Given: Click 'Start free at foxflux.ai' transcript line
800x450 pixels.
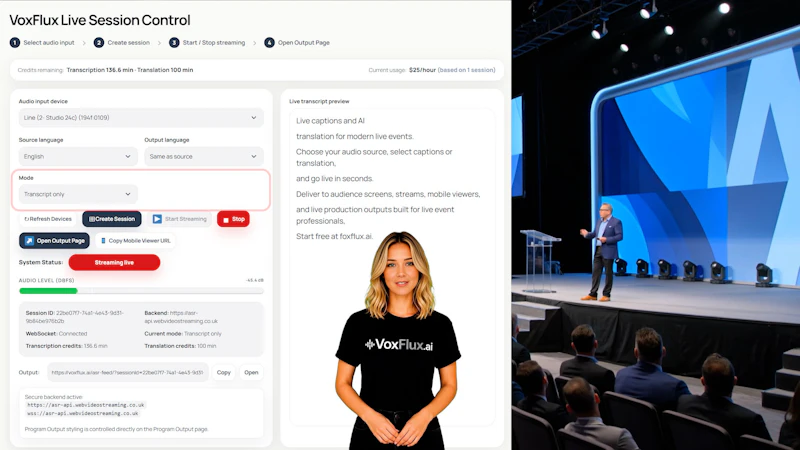Looking at the screenshot, I should (335, 236).
